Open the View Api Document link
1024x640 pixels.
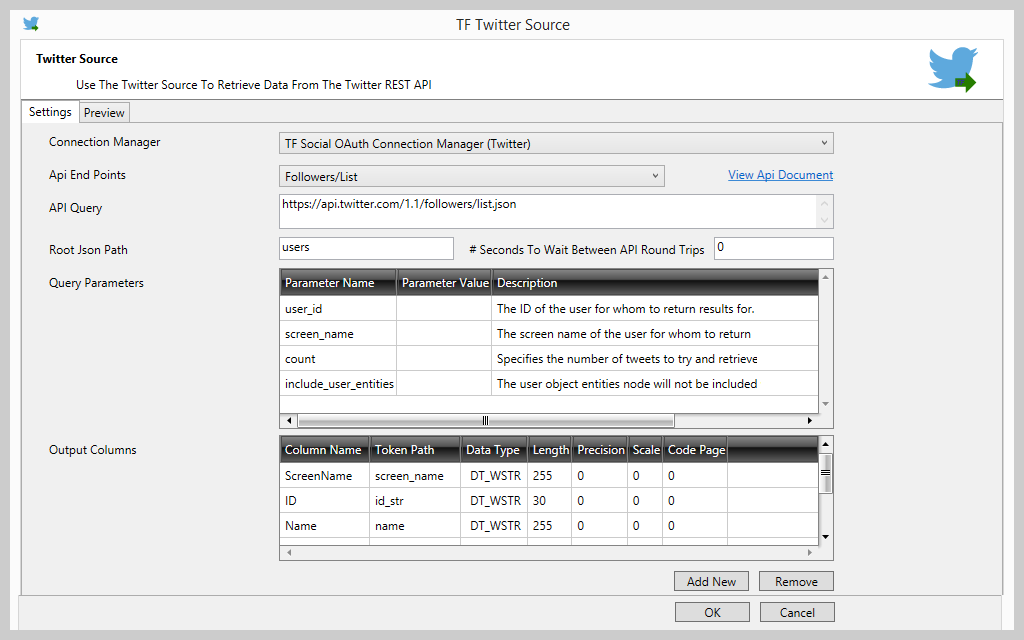click(780, 175)
